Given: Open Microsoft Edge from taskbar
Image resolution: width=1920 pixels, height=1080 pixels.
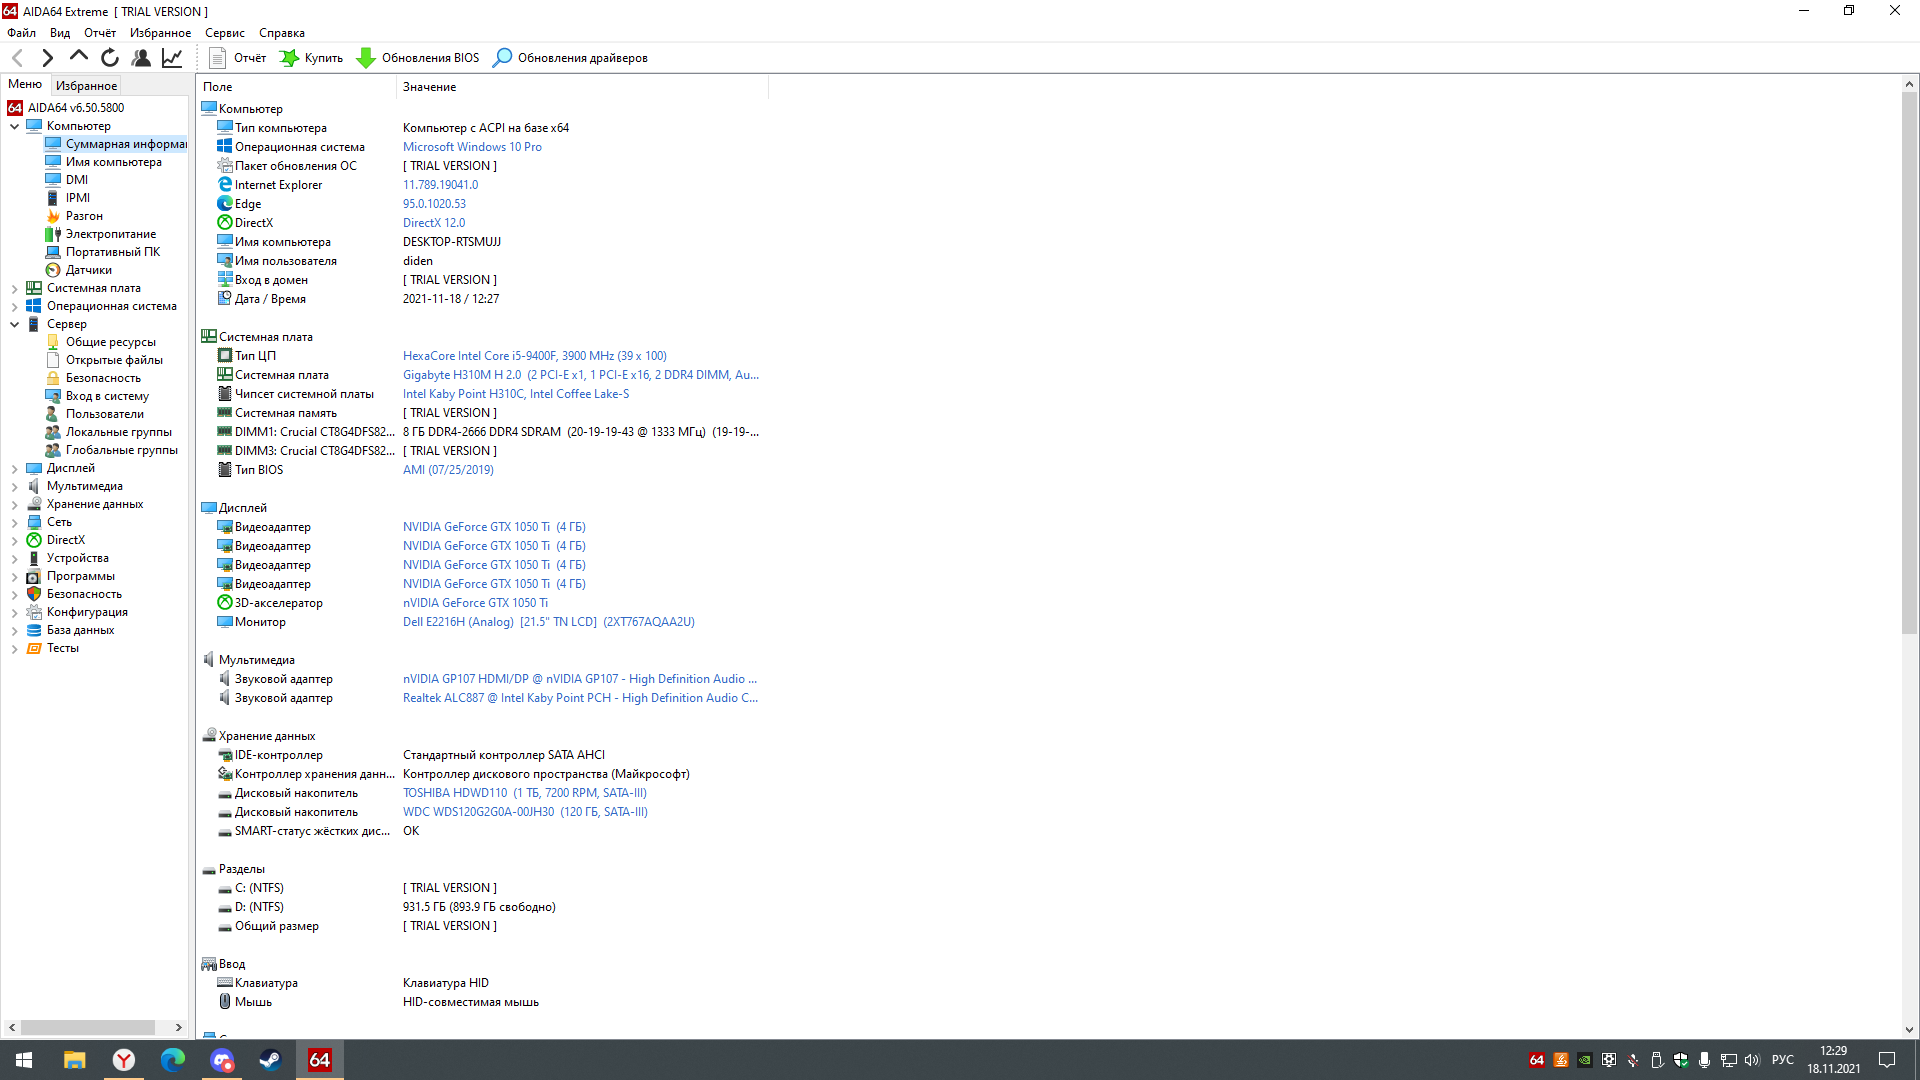Looking at the screenshot, I should 172,1060.
